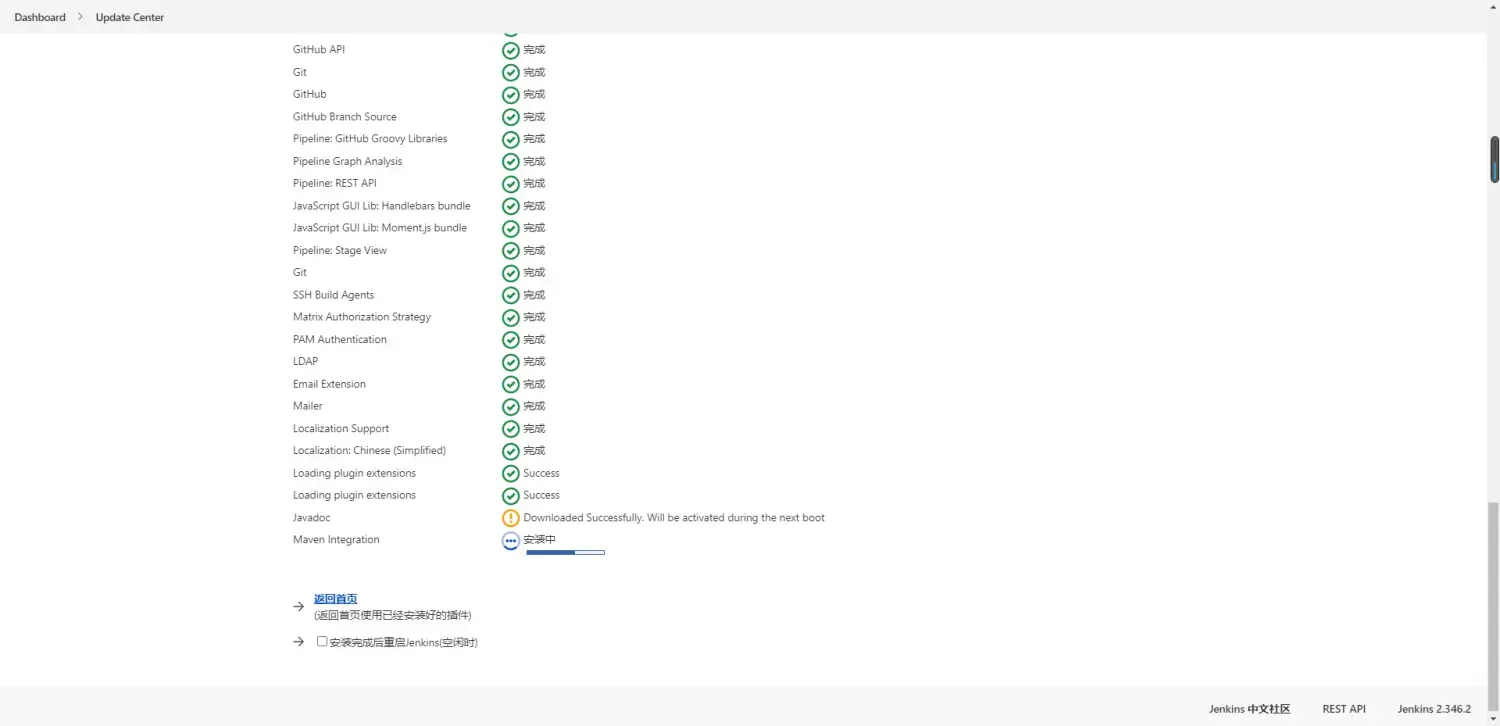The image size is (1500, 726).
Task: Open the 返回首页 link
Action: tap(336, 599)
